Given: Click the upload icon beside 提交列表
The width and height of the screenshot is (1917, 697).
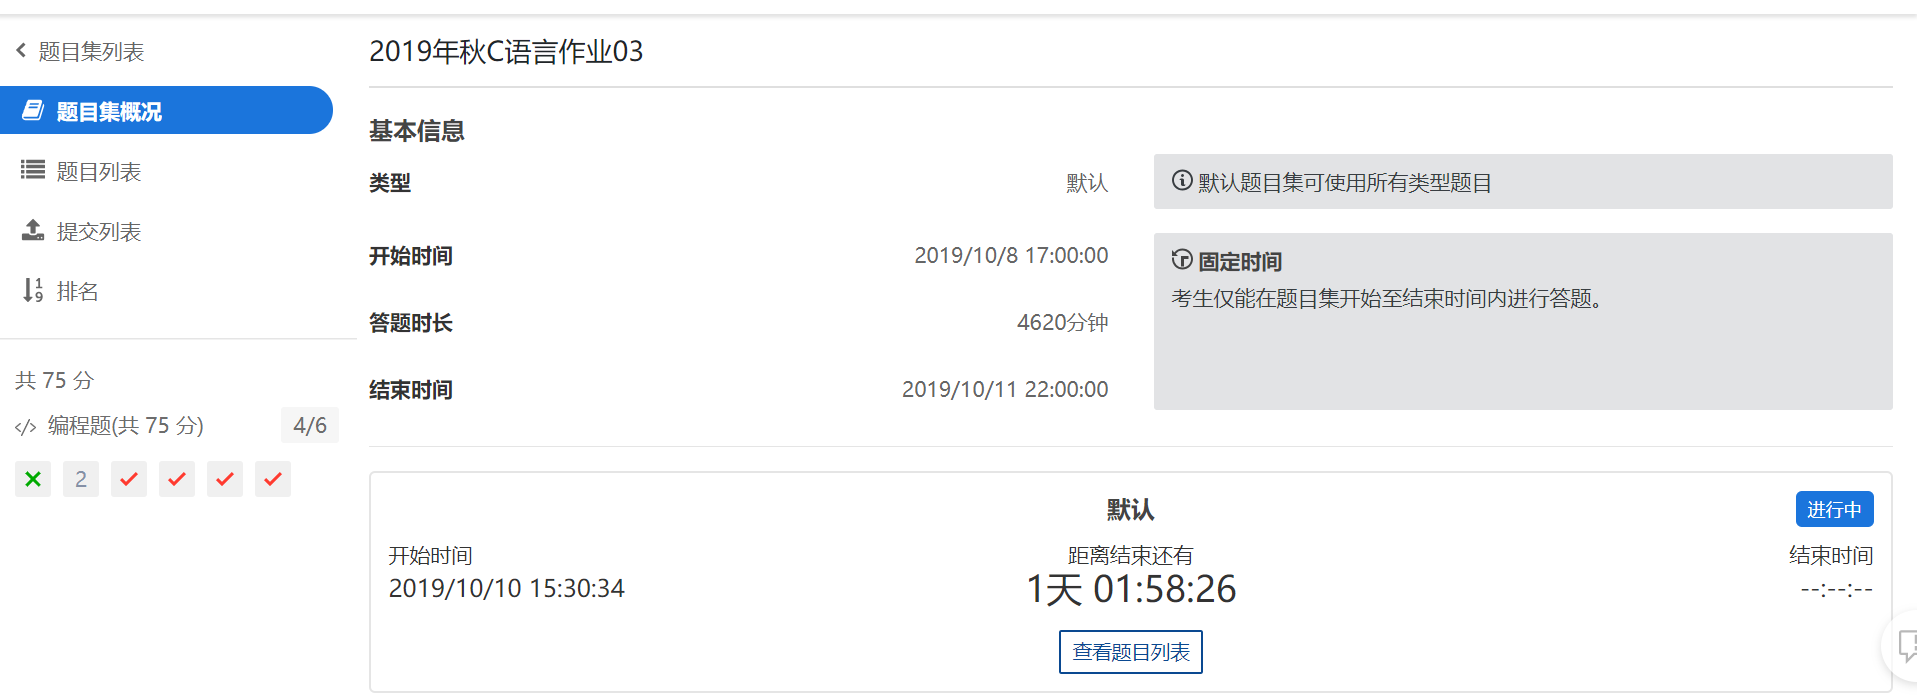Looking at the screenshot, I should (33, 230).
